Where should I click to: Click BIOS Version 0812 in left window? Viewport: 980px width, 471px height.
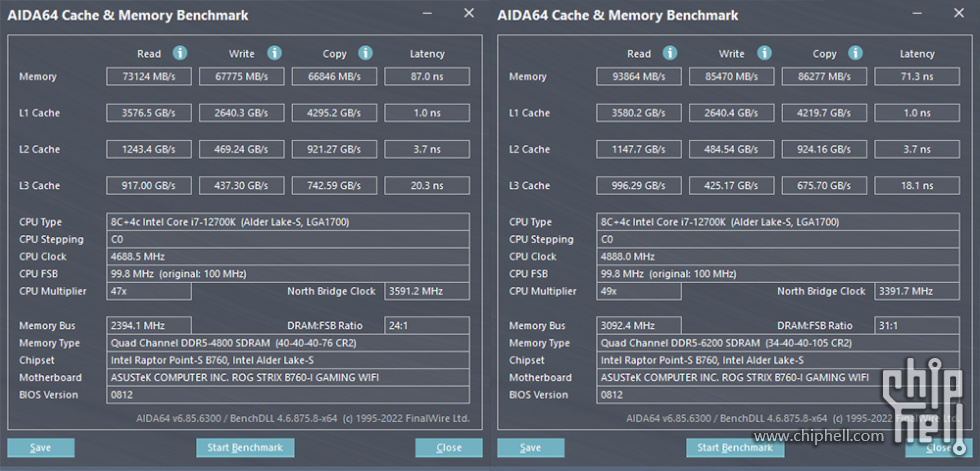click(288, 395)
